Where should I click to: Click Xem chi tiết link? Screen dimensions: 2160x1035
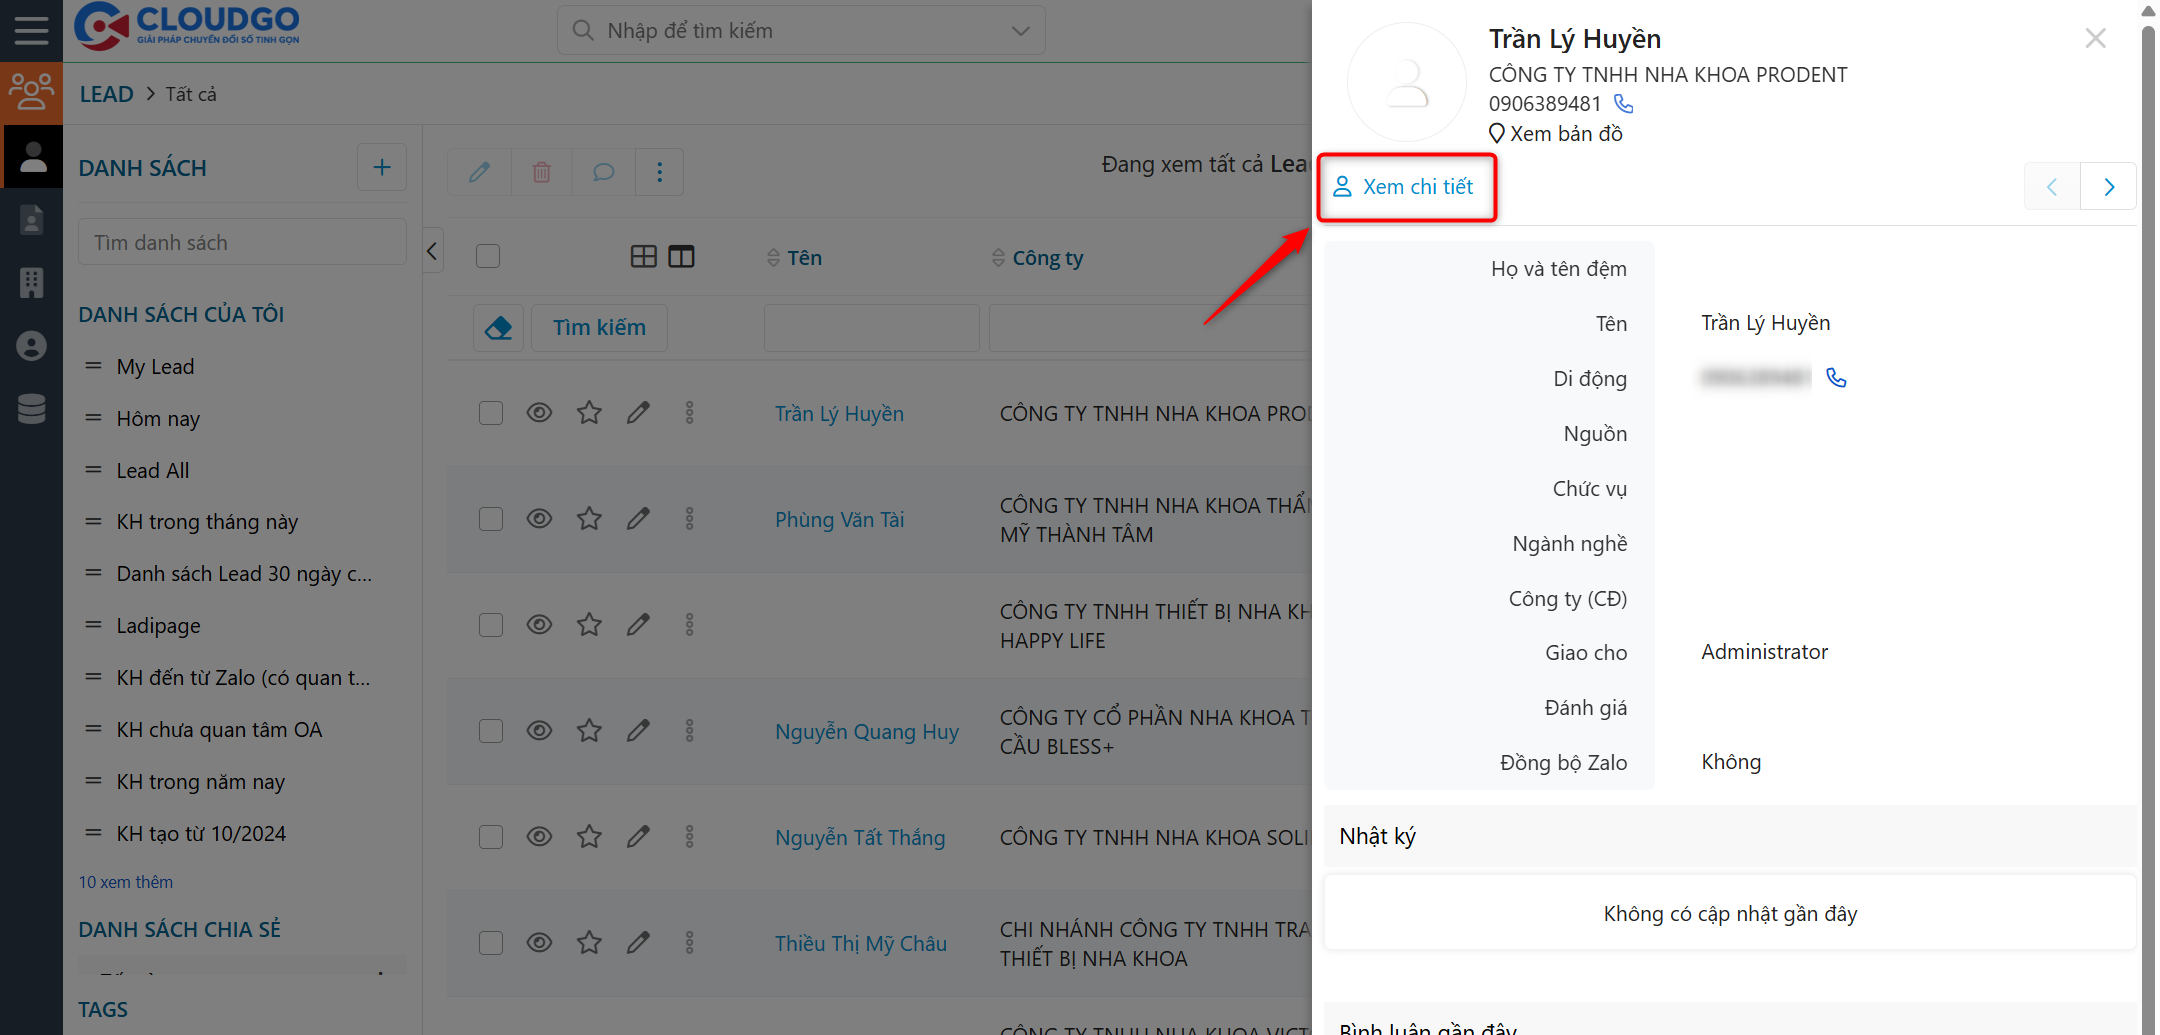(1405, 187)
